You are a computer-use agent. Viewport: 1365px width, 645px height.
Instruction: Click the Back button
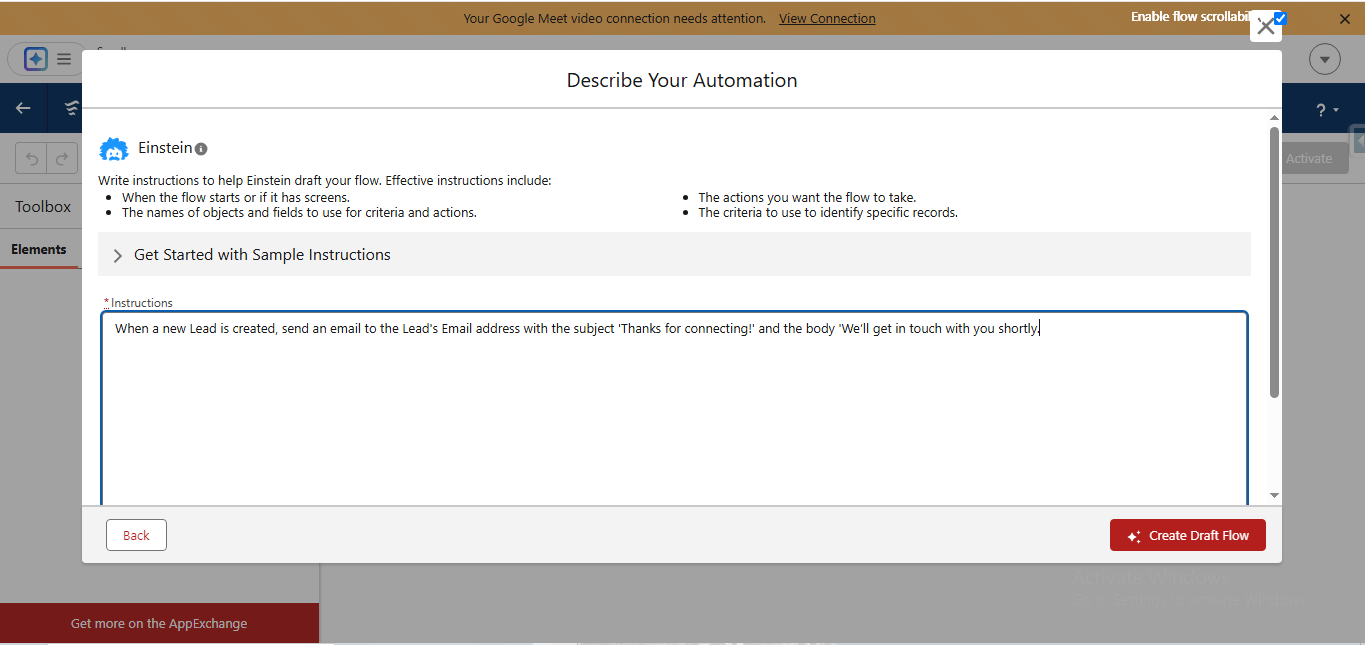[136, 535]
